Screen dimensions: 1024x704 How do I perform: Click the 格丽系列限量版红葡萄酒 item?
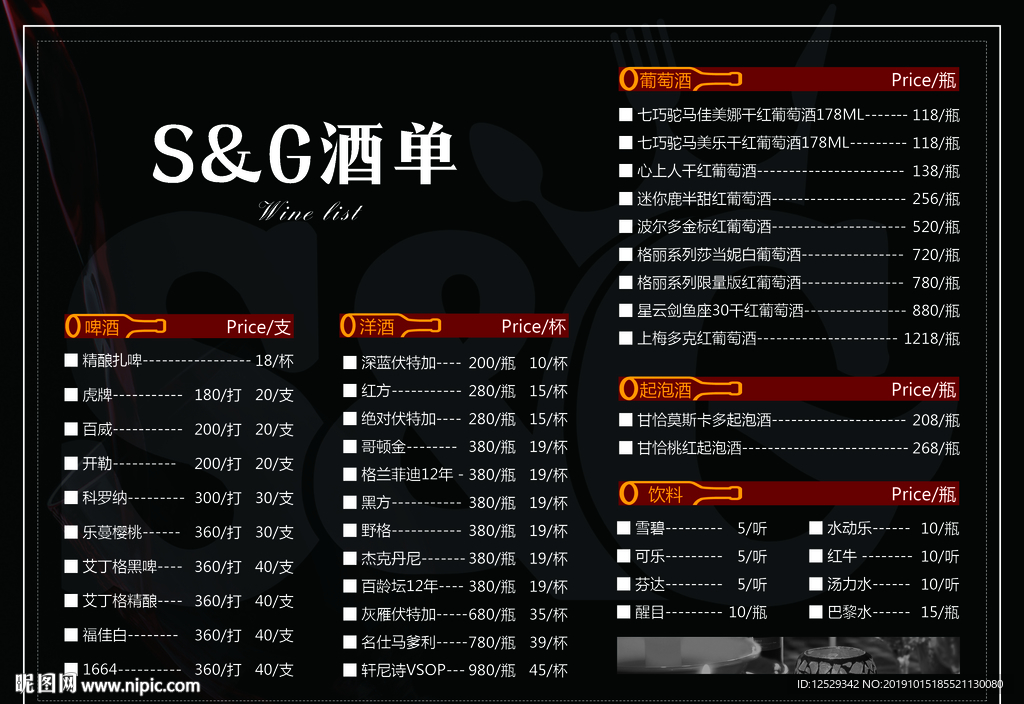pyautogui.click(x=719, y=282)
